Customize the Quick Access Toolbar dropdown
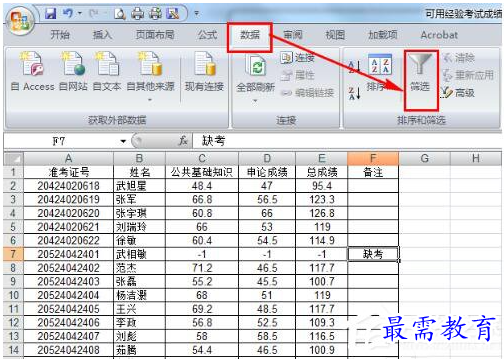Viewport: 504px width, 360px height. [197, 14]
